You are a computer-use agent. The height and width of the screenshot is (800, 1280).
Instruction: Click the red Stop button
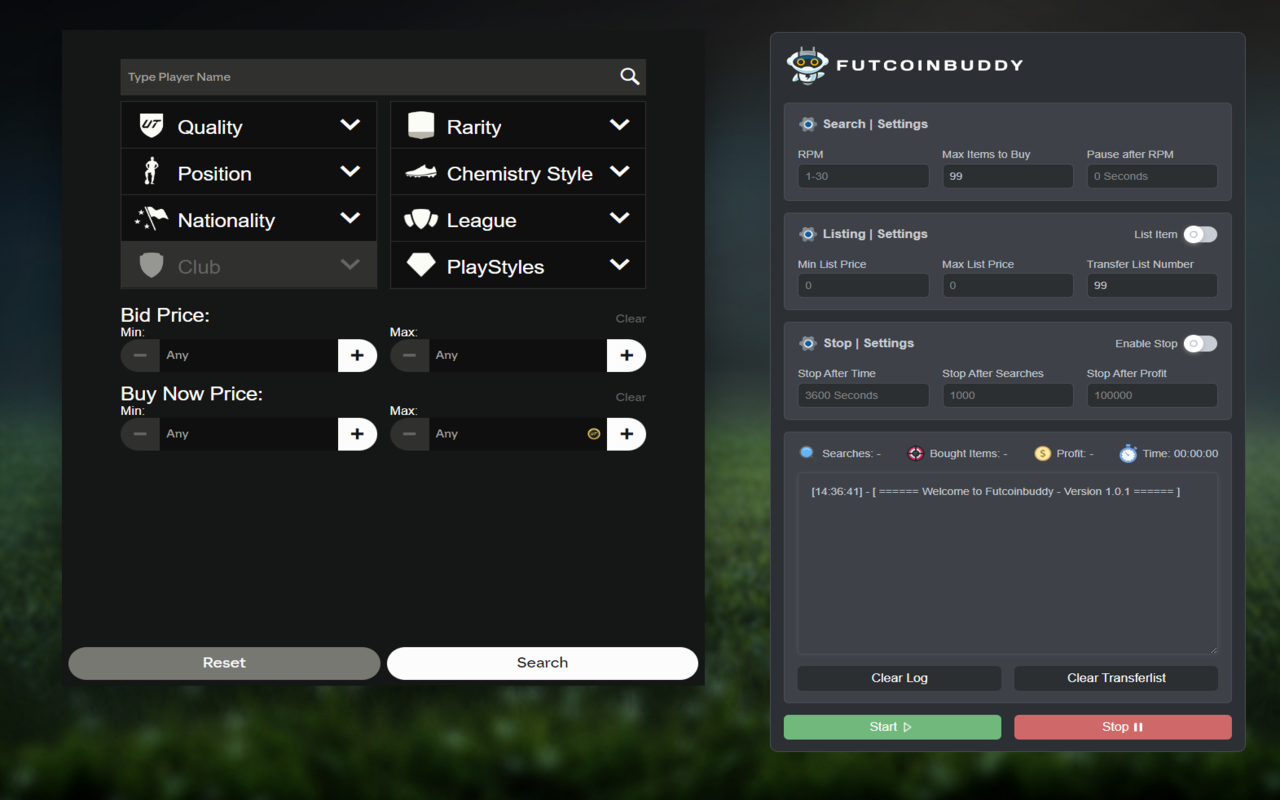point(1123,727)
